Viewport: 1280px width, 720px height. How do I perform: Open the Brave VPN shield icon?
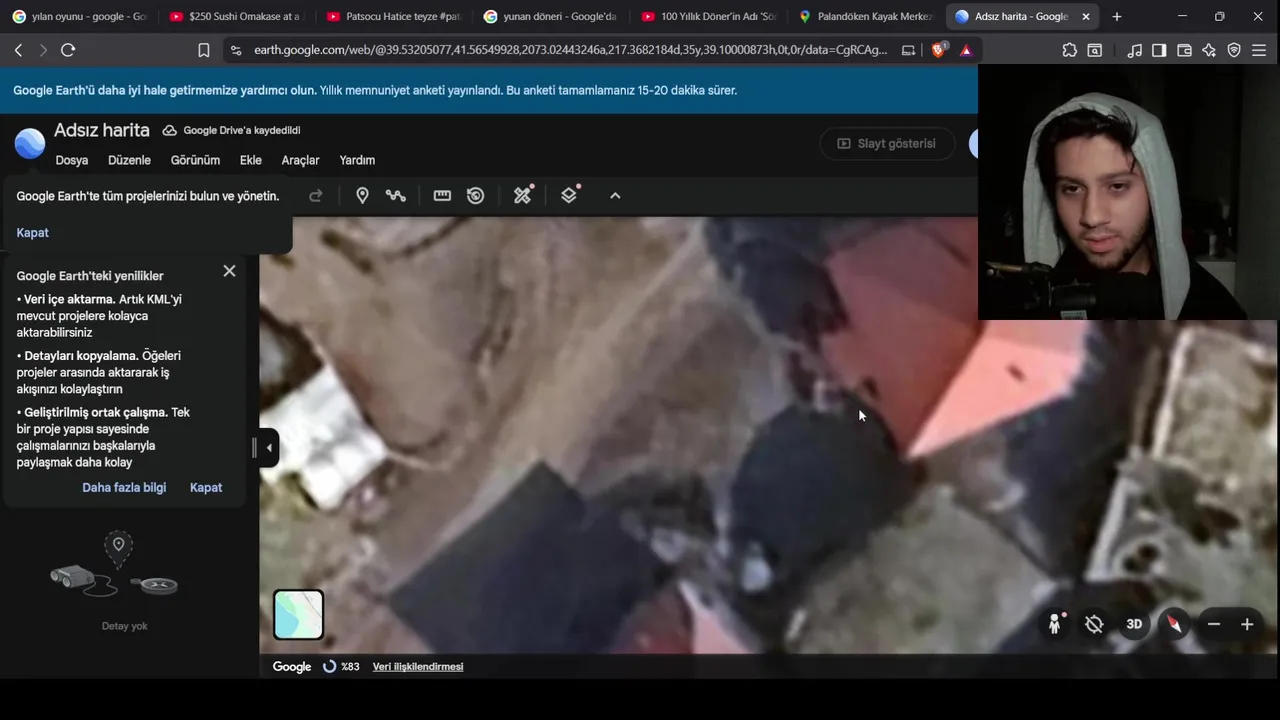coord(1234,50)
